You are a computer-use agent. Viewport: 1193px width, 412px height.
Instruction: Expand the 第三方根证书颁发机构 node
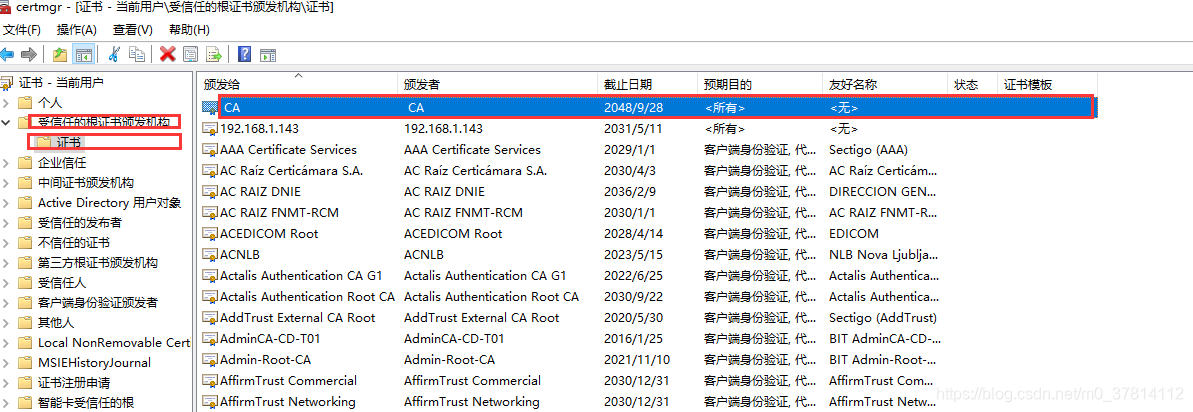point(6,263)
